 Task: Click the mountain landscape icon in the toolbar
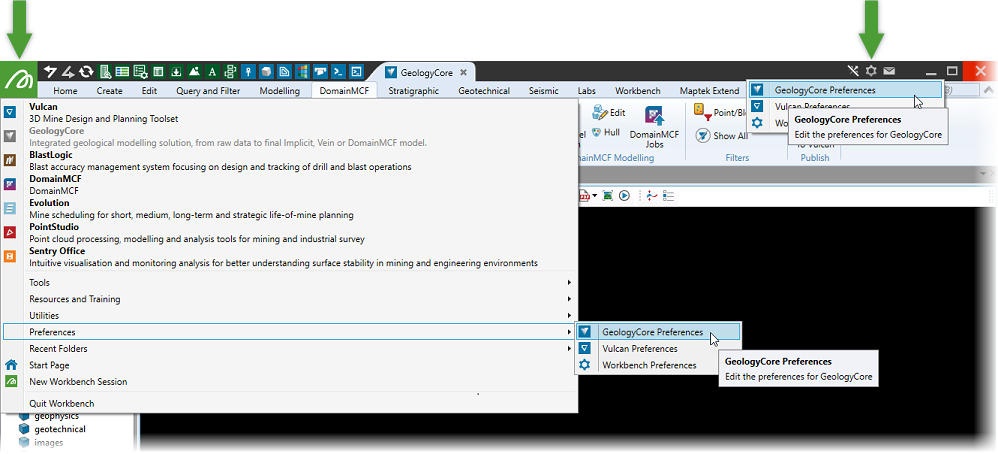point(194,71)
